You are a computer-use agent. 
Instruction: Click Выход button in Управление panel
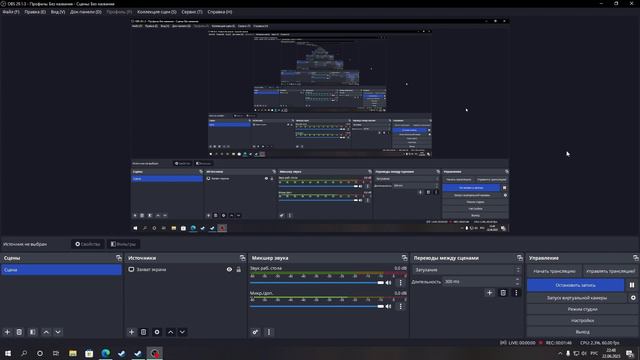pos(582,332)
